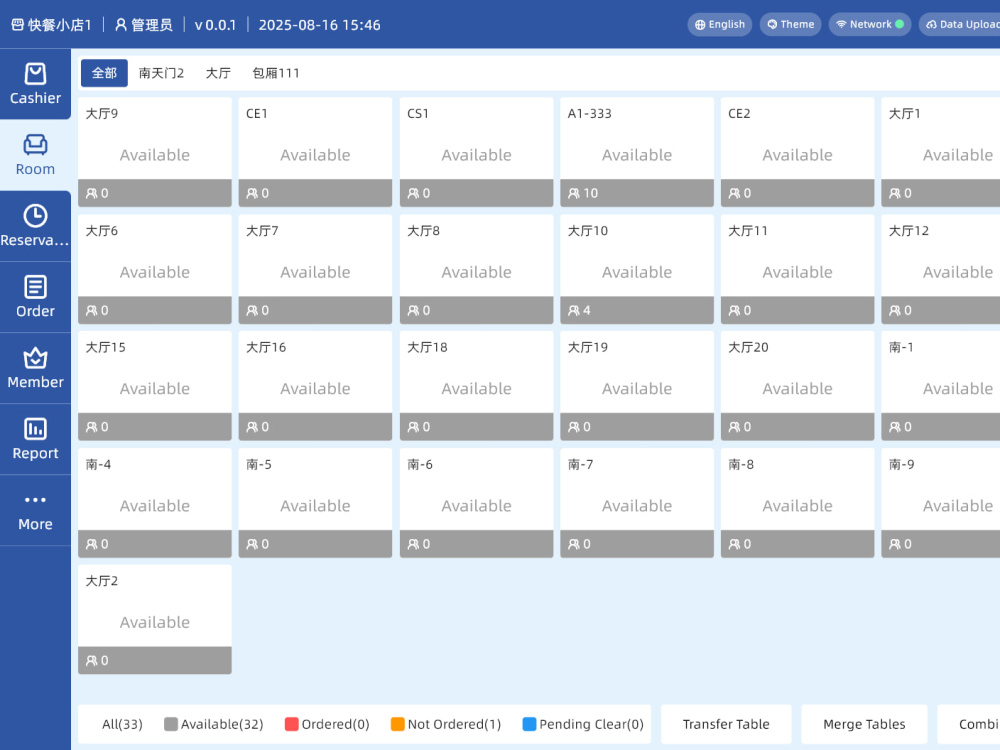
Task: Open table card 大厅8
Action: tap(476, 269)
